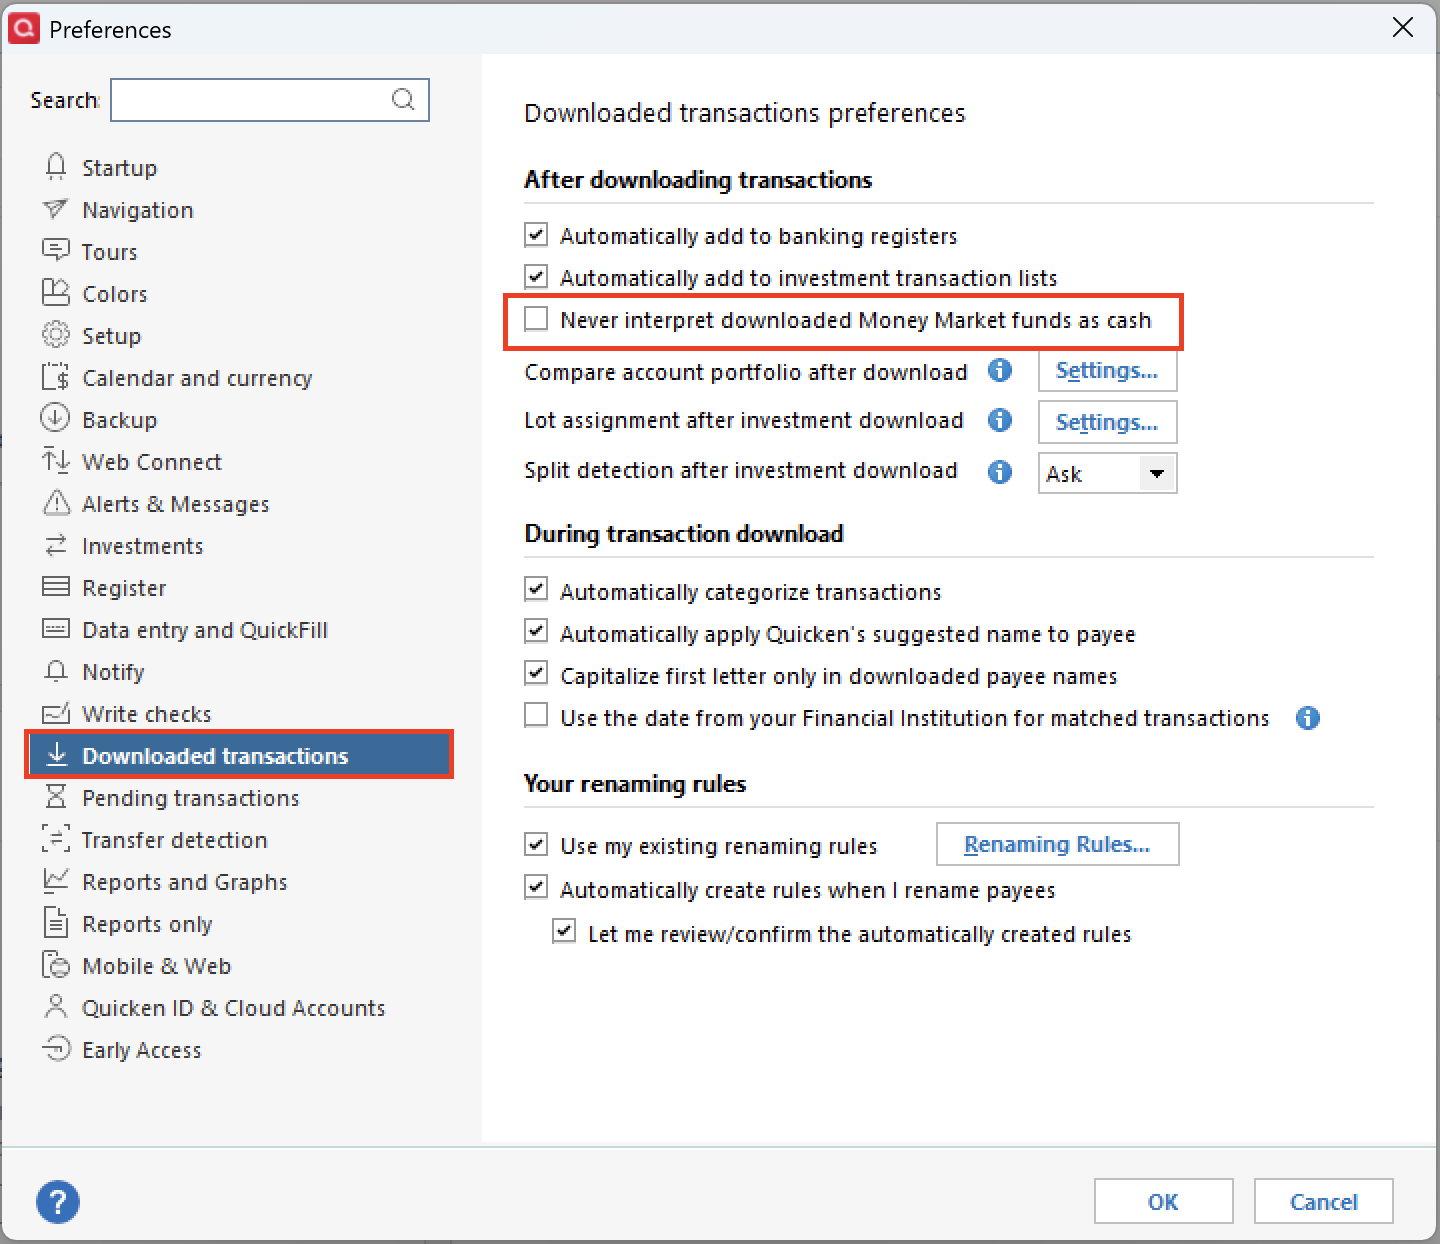The height and width of the screenshot is (1244, 1440).
Task: Cancel the Preferences dialog
Action: point(1323,1201)
